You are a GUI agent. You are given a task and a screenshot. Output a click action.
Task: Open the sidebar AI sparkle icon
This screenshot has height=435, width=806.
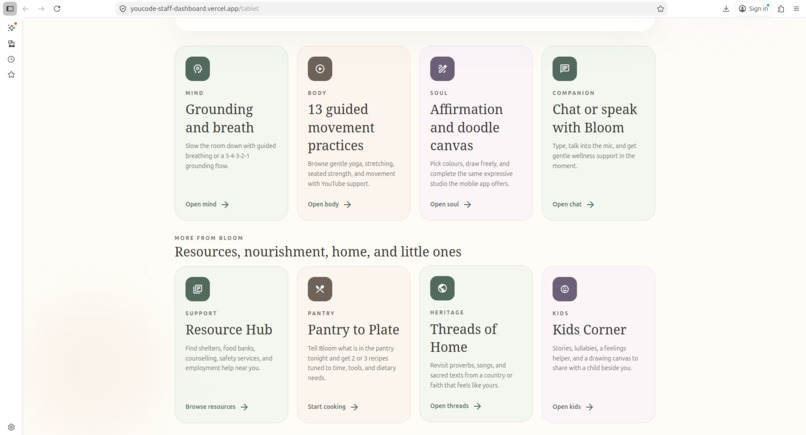point(11,28)
